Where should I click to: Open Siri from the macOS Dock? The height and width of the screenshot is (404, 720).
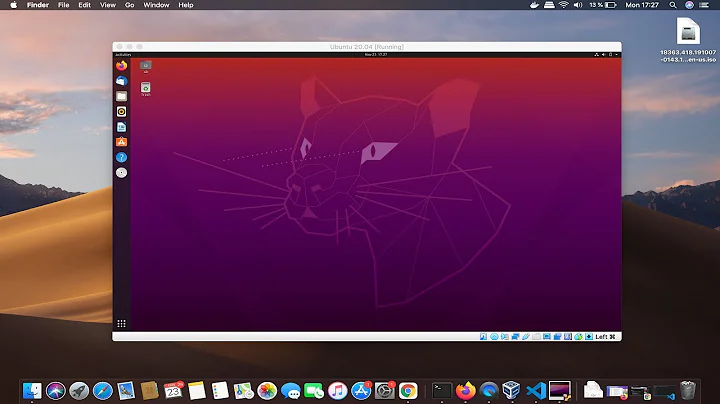pos(56,391)
